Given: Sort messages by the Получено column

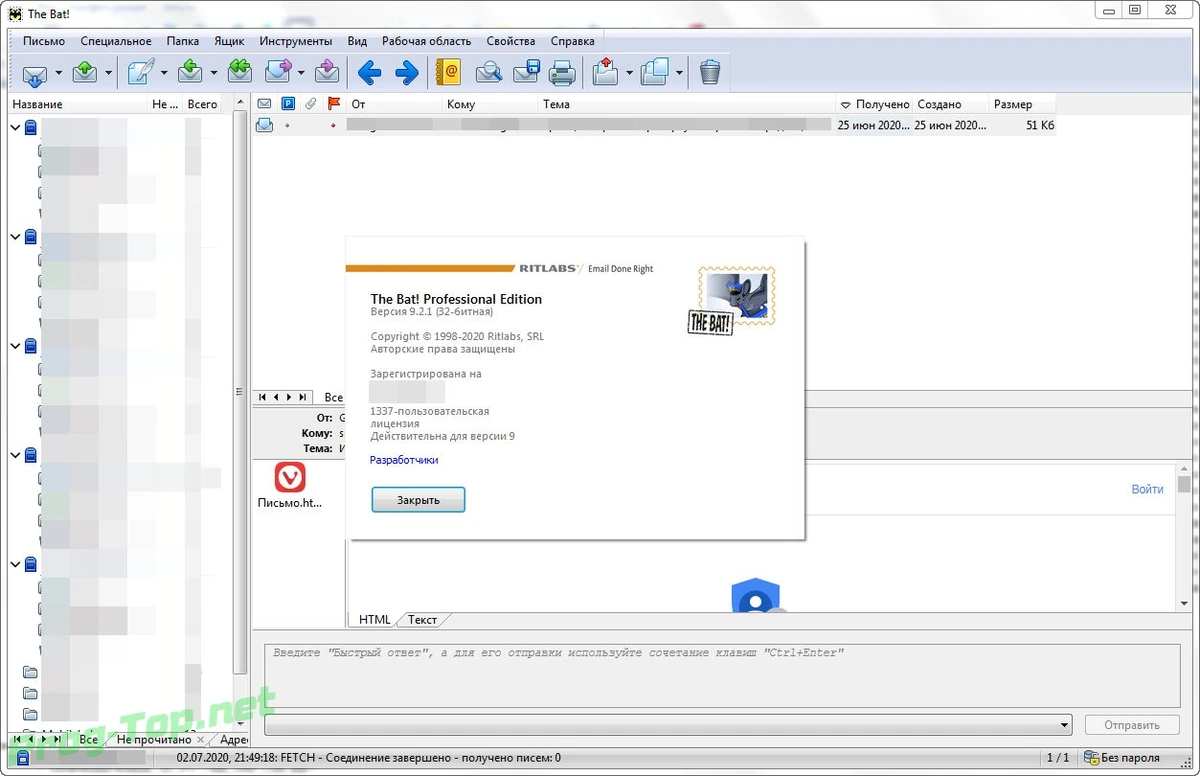Looking at the screenshot, I should point(874,104).
